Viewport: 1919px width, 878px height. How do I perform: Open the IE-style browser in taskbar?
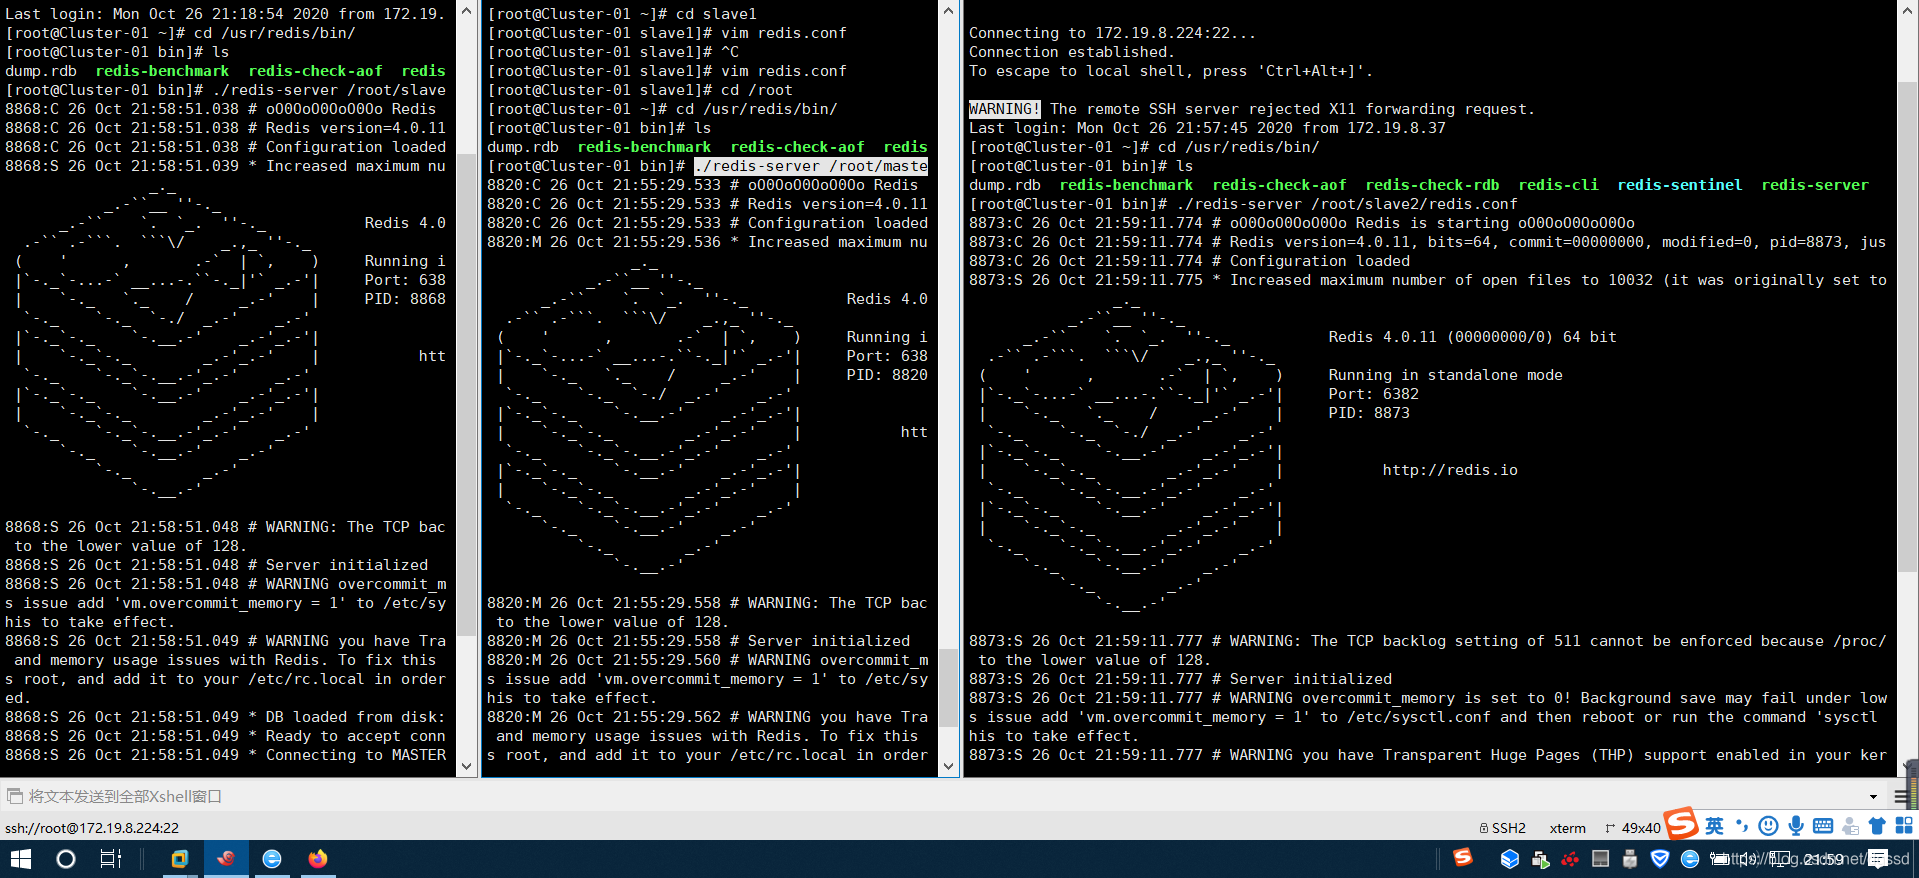click(x=272, y=859)
